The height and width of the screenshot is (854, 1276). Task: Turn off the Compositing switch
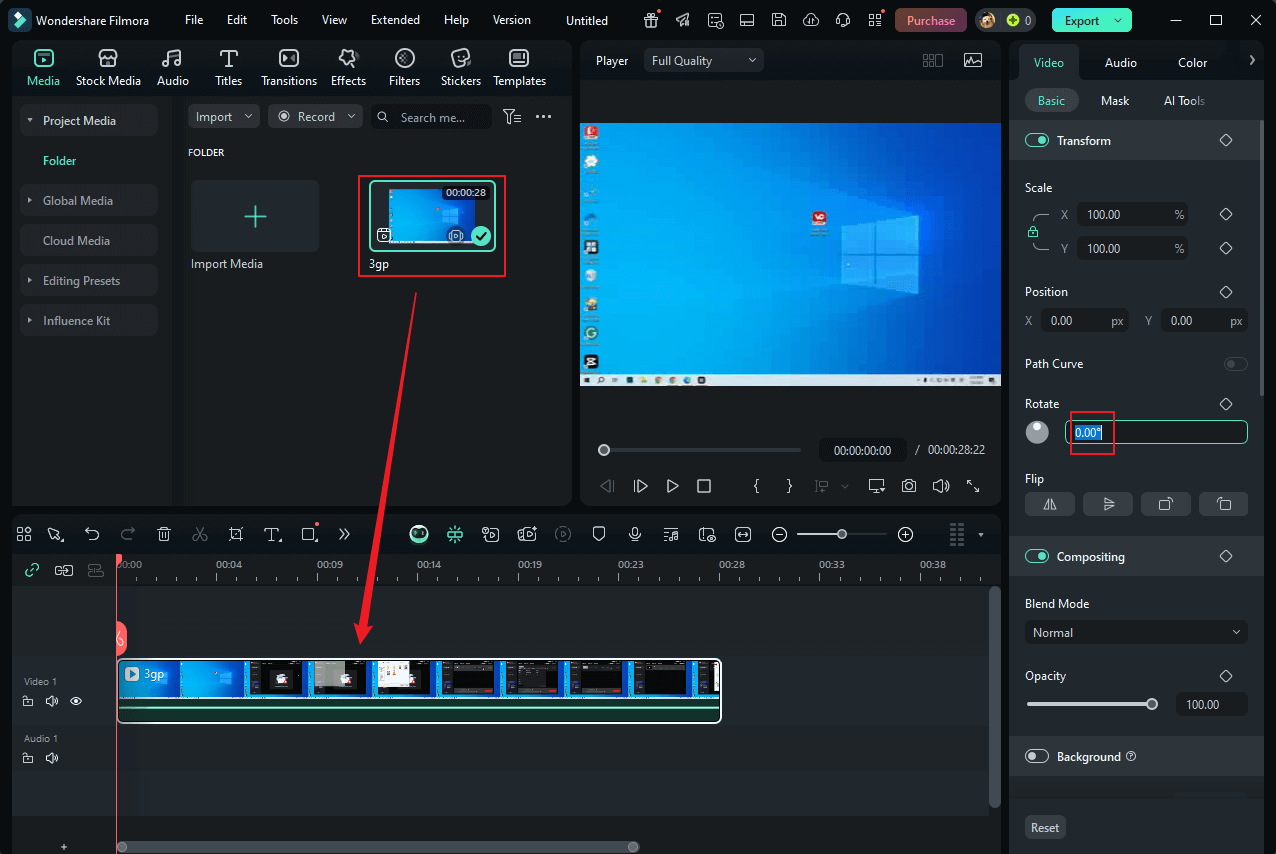(x=1036, y=557)
